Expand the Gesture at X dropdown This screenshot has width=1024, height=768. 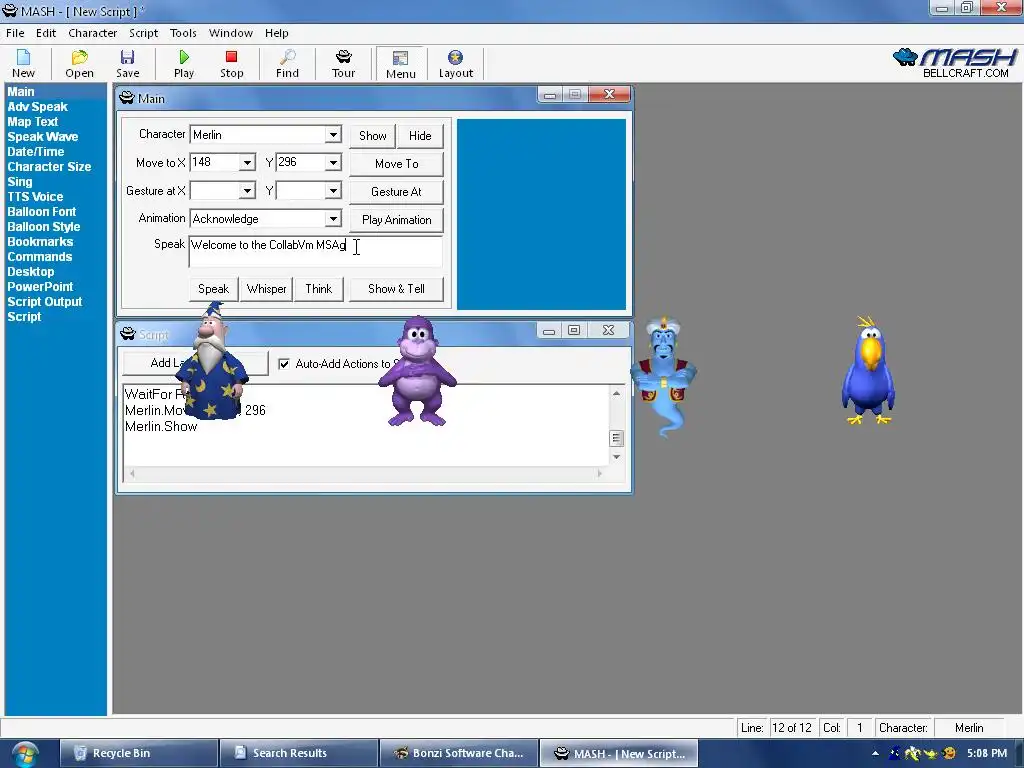[247, 191]
